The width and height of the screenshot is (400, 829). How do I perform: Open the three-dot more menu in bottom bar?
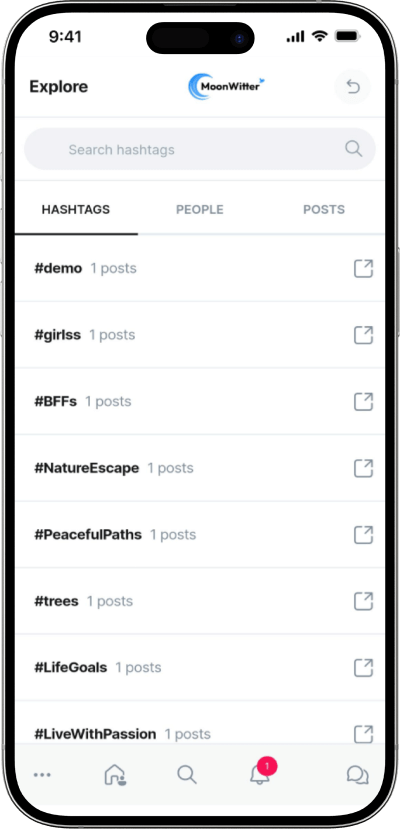(x=42, y=775)
